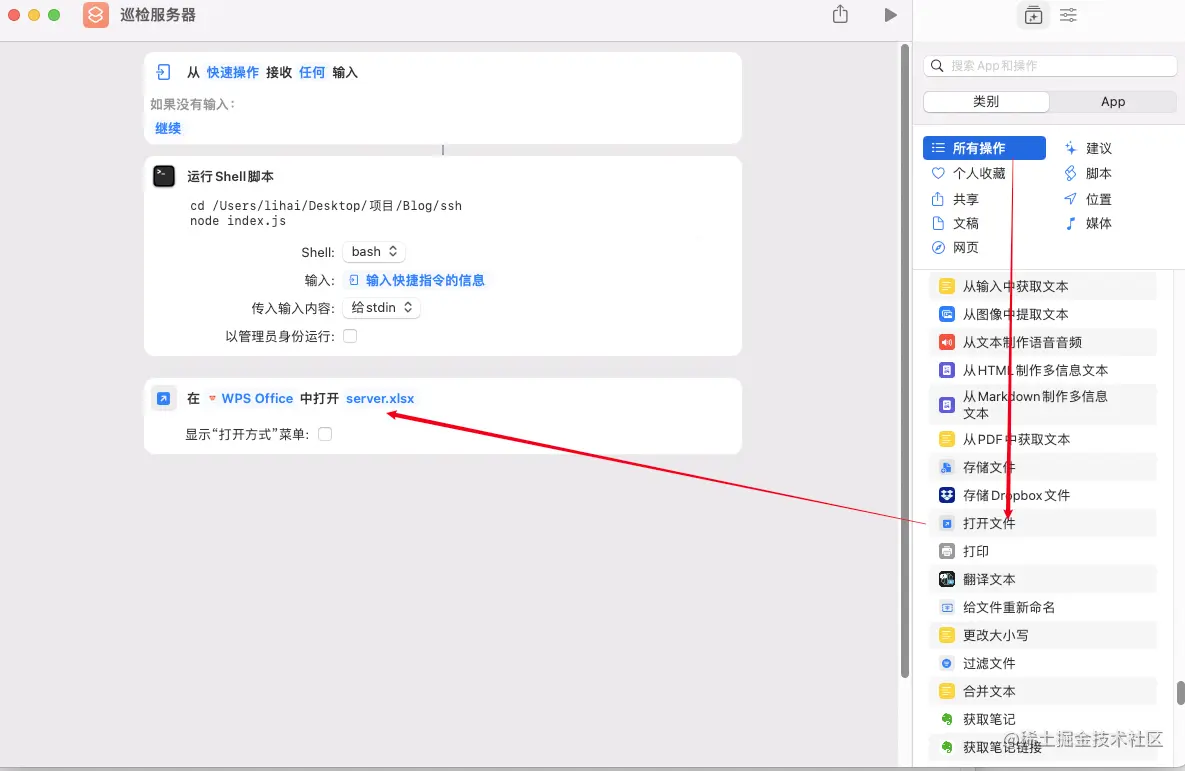Click the icon beside 合并文本

coord(946,691)
